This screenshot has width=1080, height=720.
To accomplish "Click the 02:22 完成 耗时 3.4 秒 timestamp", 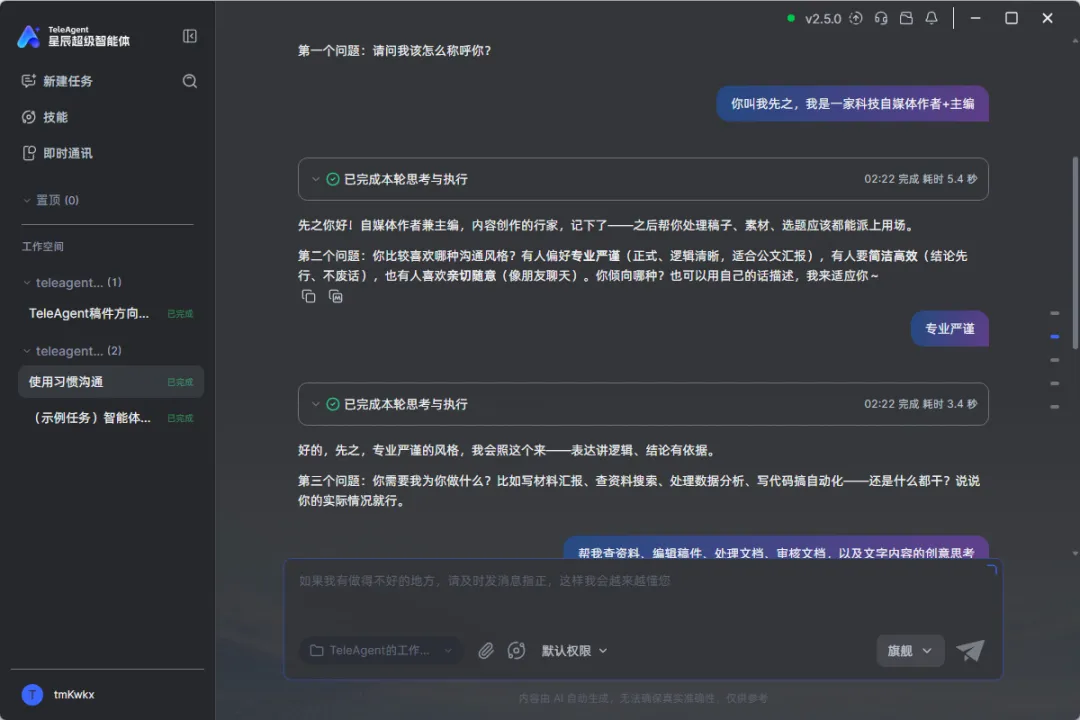I will coord(921,404).
